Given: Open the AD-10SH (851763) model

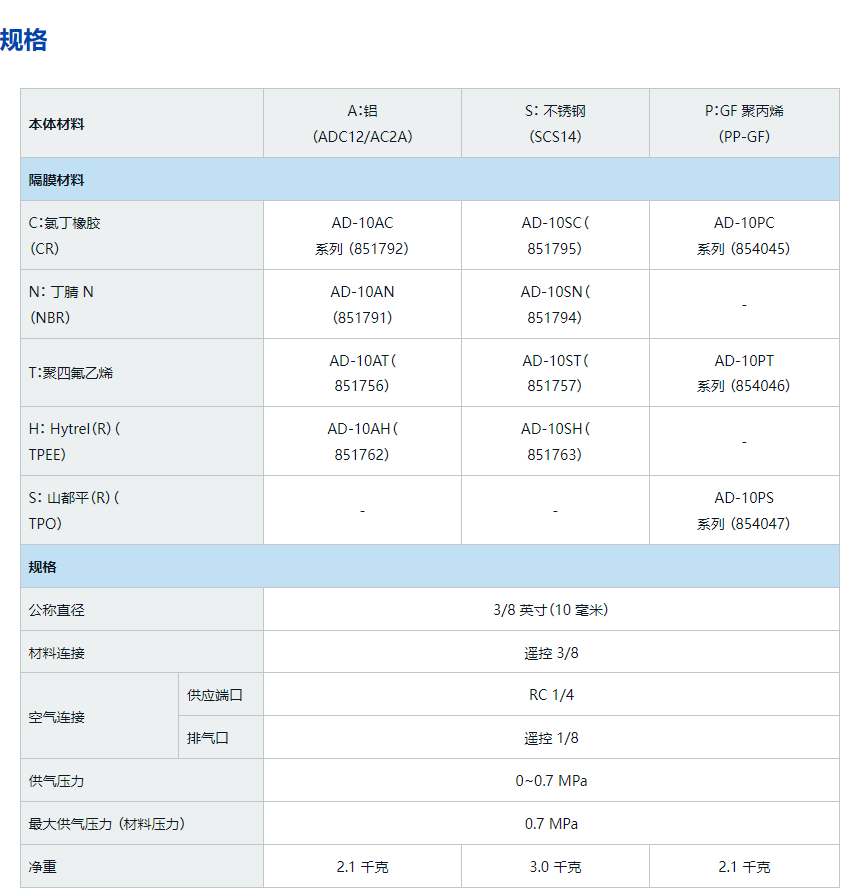Looking at the screenshot, I should click(x=555, y=441).
